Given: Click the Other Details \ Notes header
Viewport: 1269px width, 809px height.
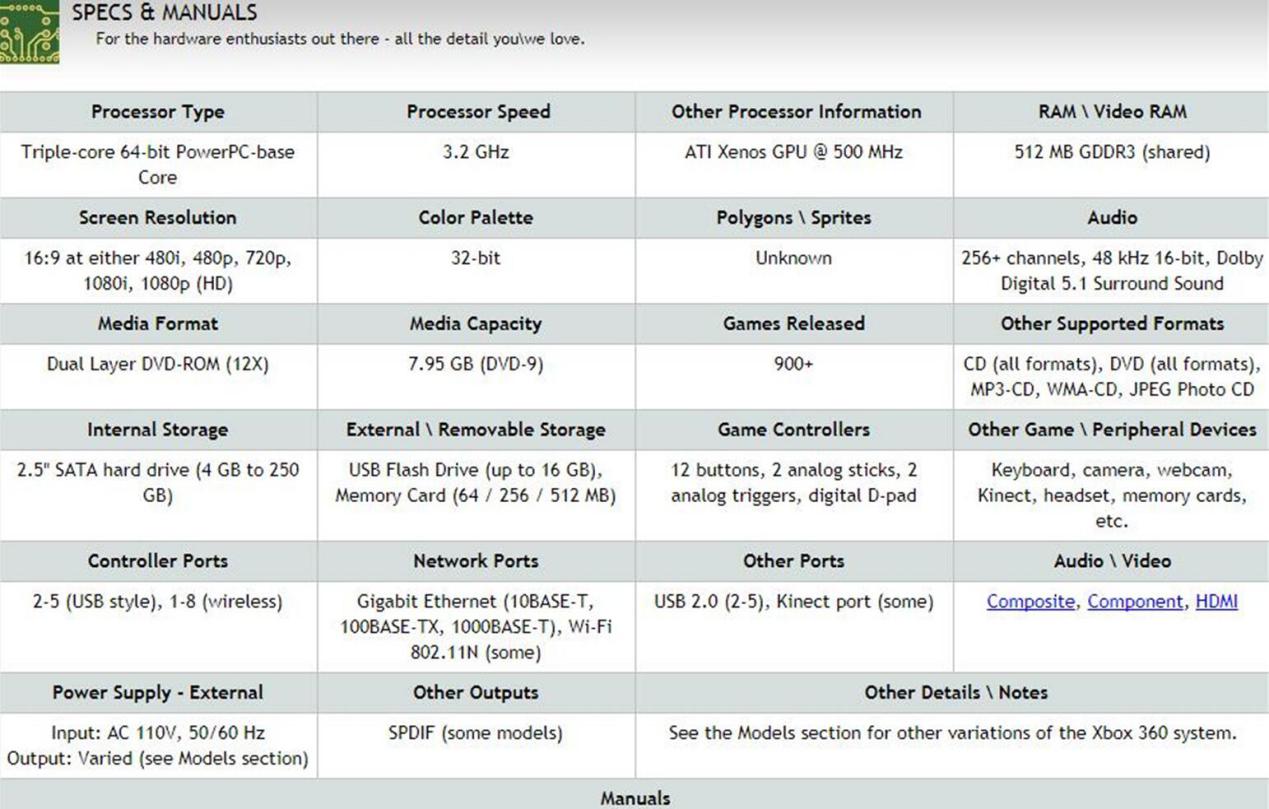Looking at the screenshot, I should [956, 693].
